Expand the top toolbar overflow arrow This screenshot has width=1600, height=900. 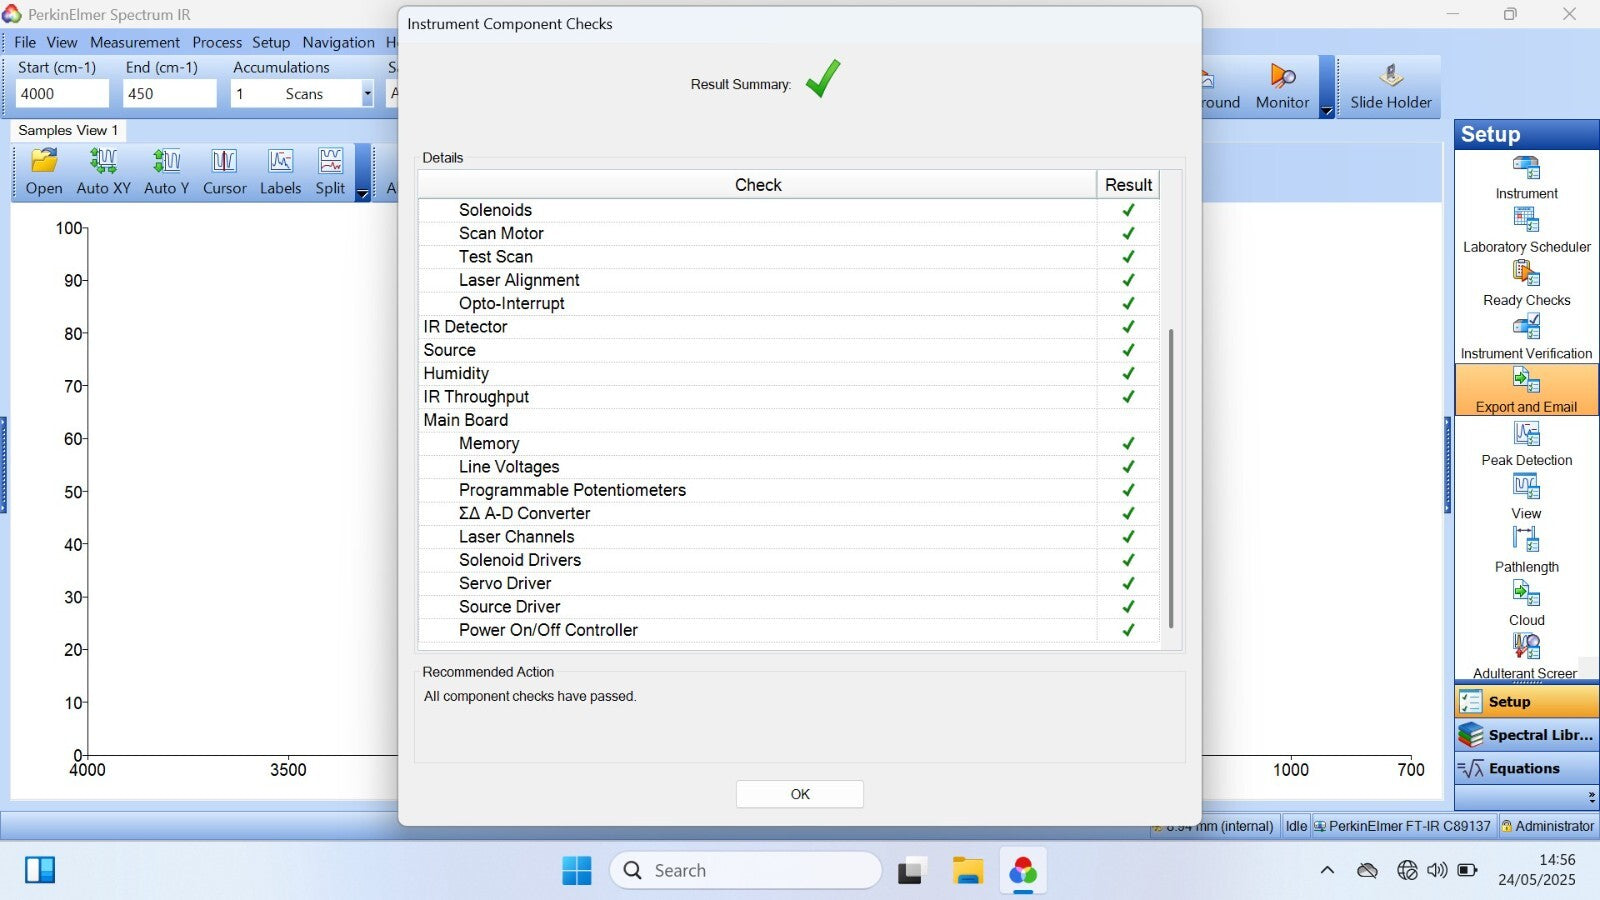pos(1327,110)
